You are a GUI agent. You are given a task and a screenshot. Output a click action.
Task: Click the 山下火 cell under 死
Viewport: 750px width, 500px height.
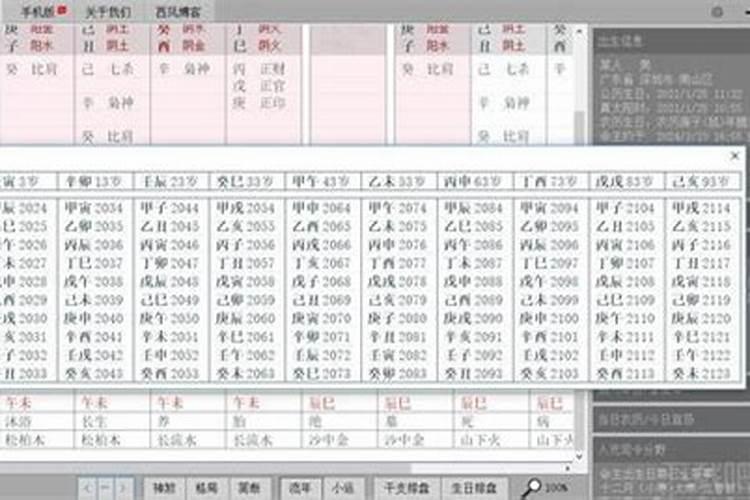tap(480, 440)
